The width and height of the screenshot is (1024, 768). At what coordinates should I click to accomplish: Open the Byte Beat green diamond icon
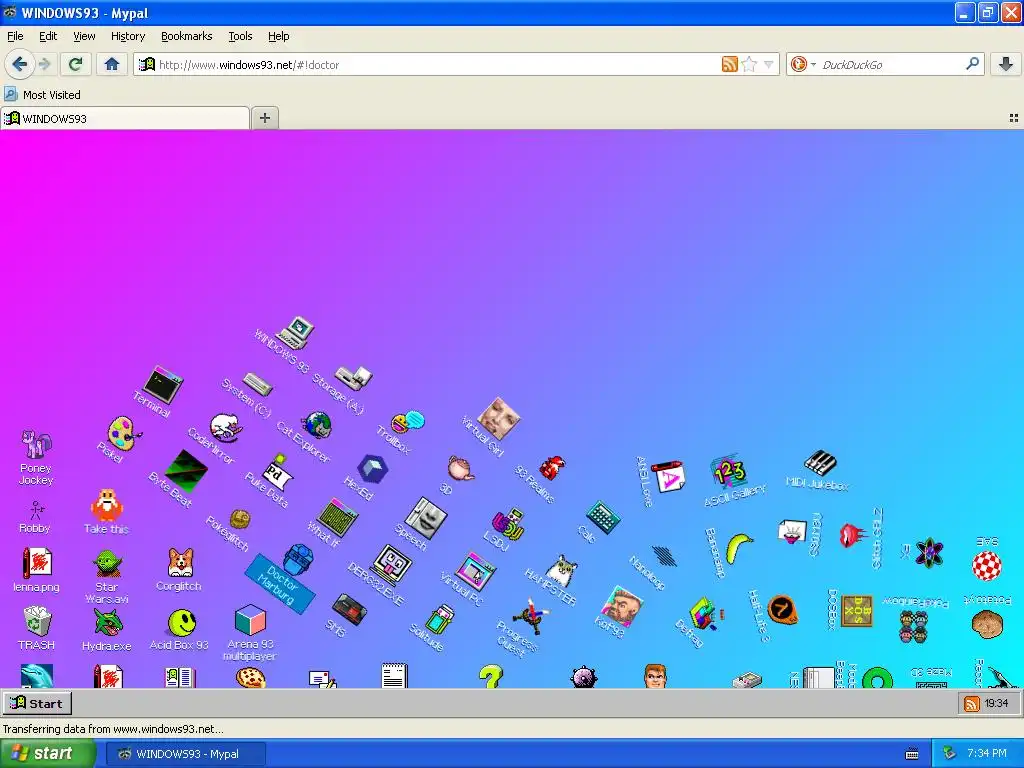tap(186, 471)
